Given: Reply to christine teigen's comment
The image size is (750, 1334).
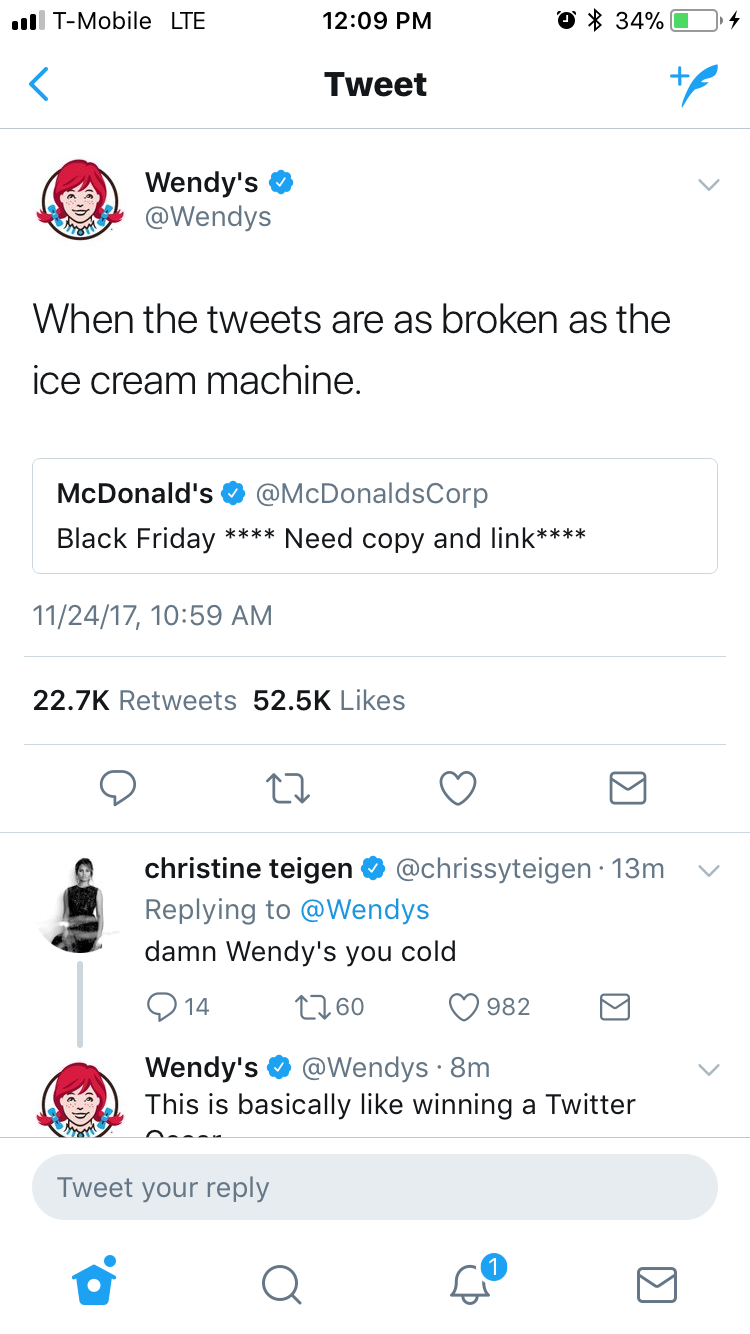Looking at the screenshot, I should [161, 1006].
